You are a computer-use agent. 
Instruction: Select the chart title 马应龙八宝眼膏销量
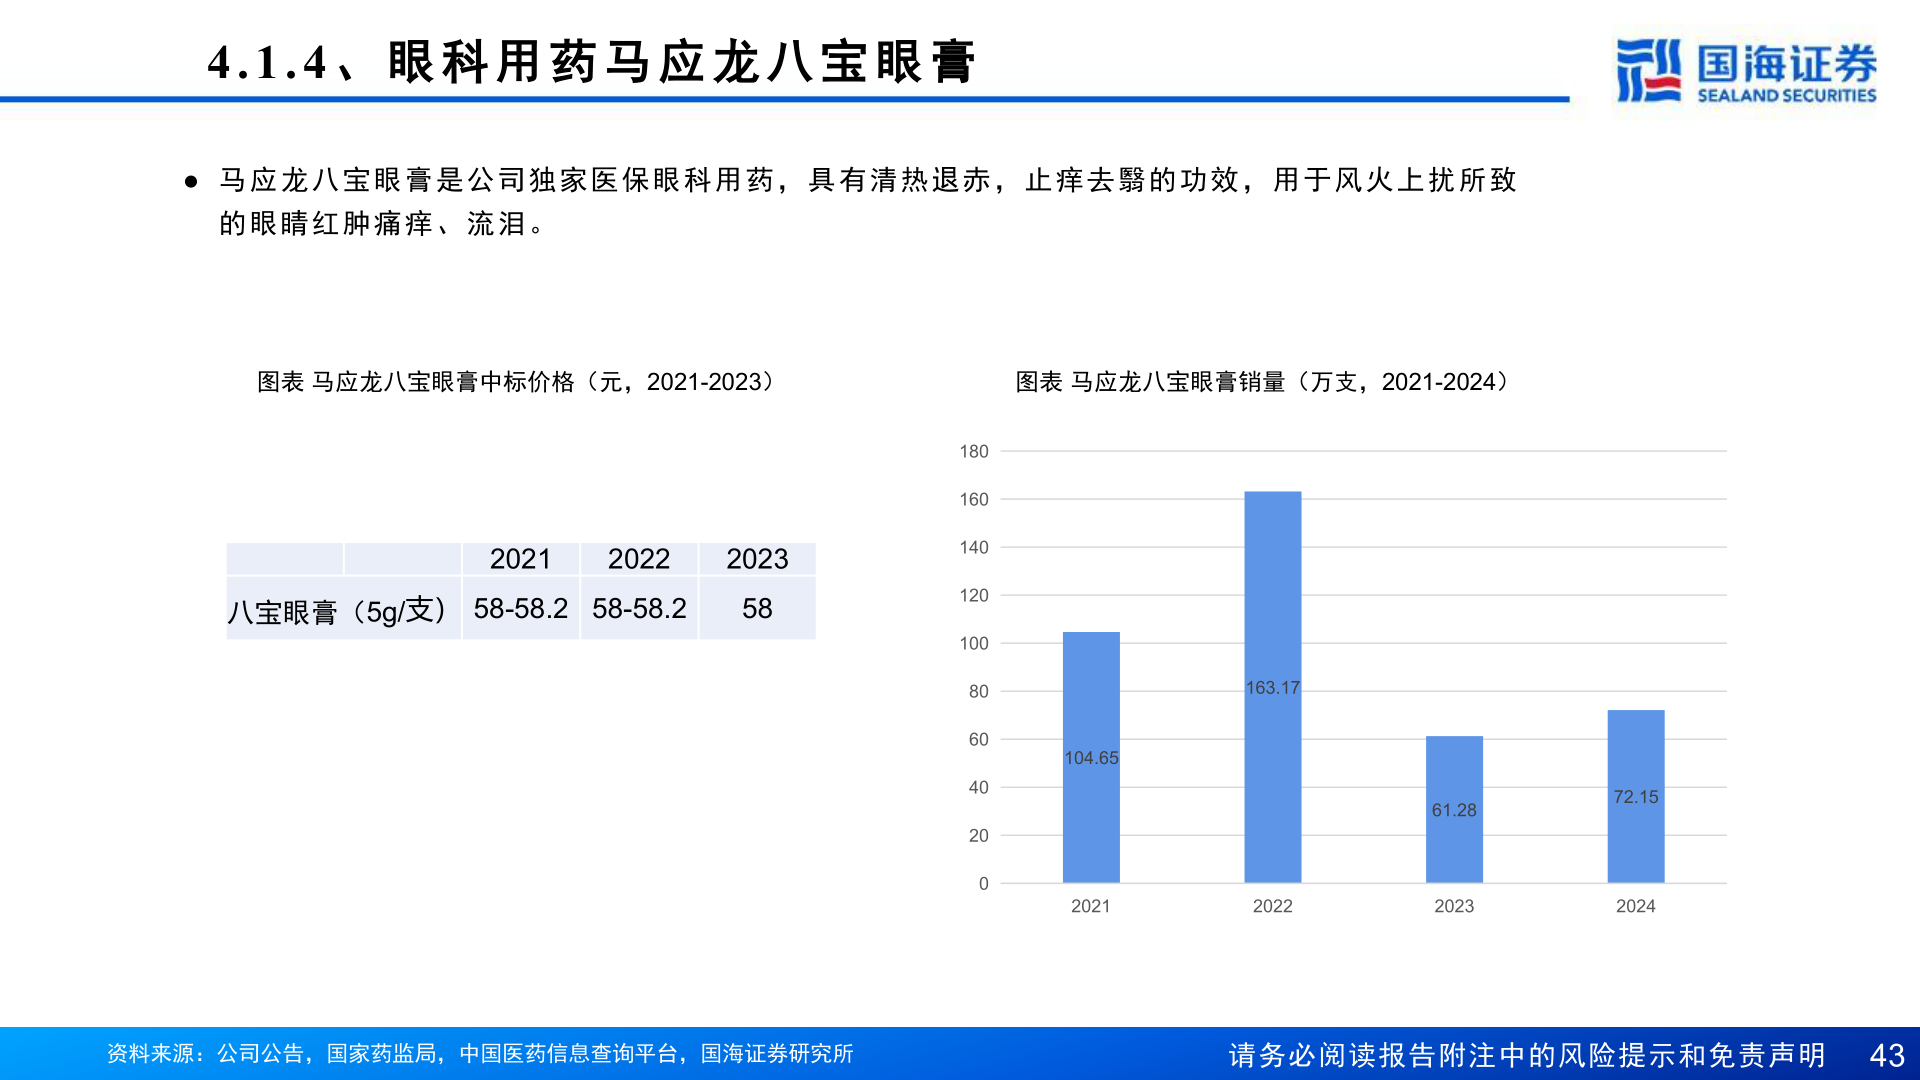coord(1260,381)
